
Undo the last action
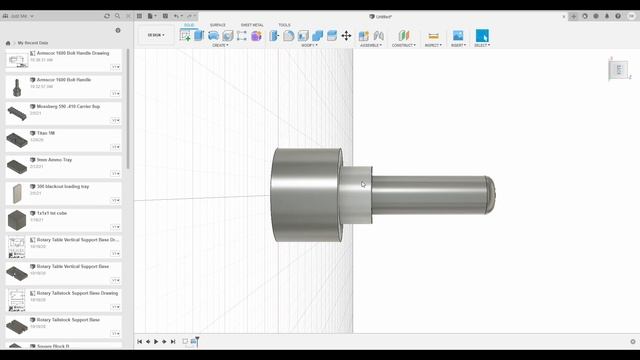(x=177, y=16)
